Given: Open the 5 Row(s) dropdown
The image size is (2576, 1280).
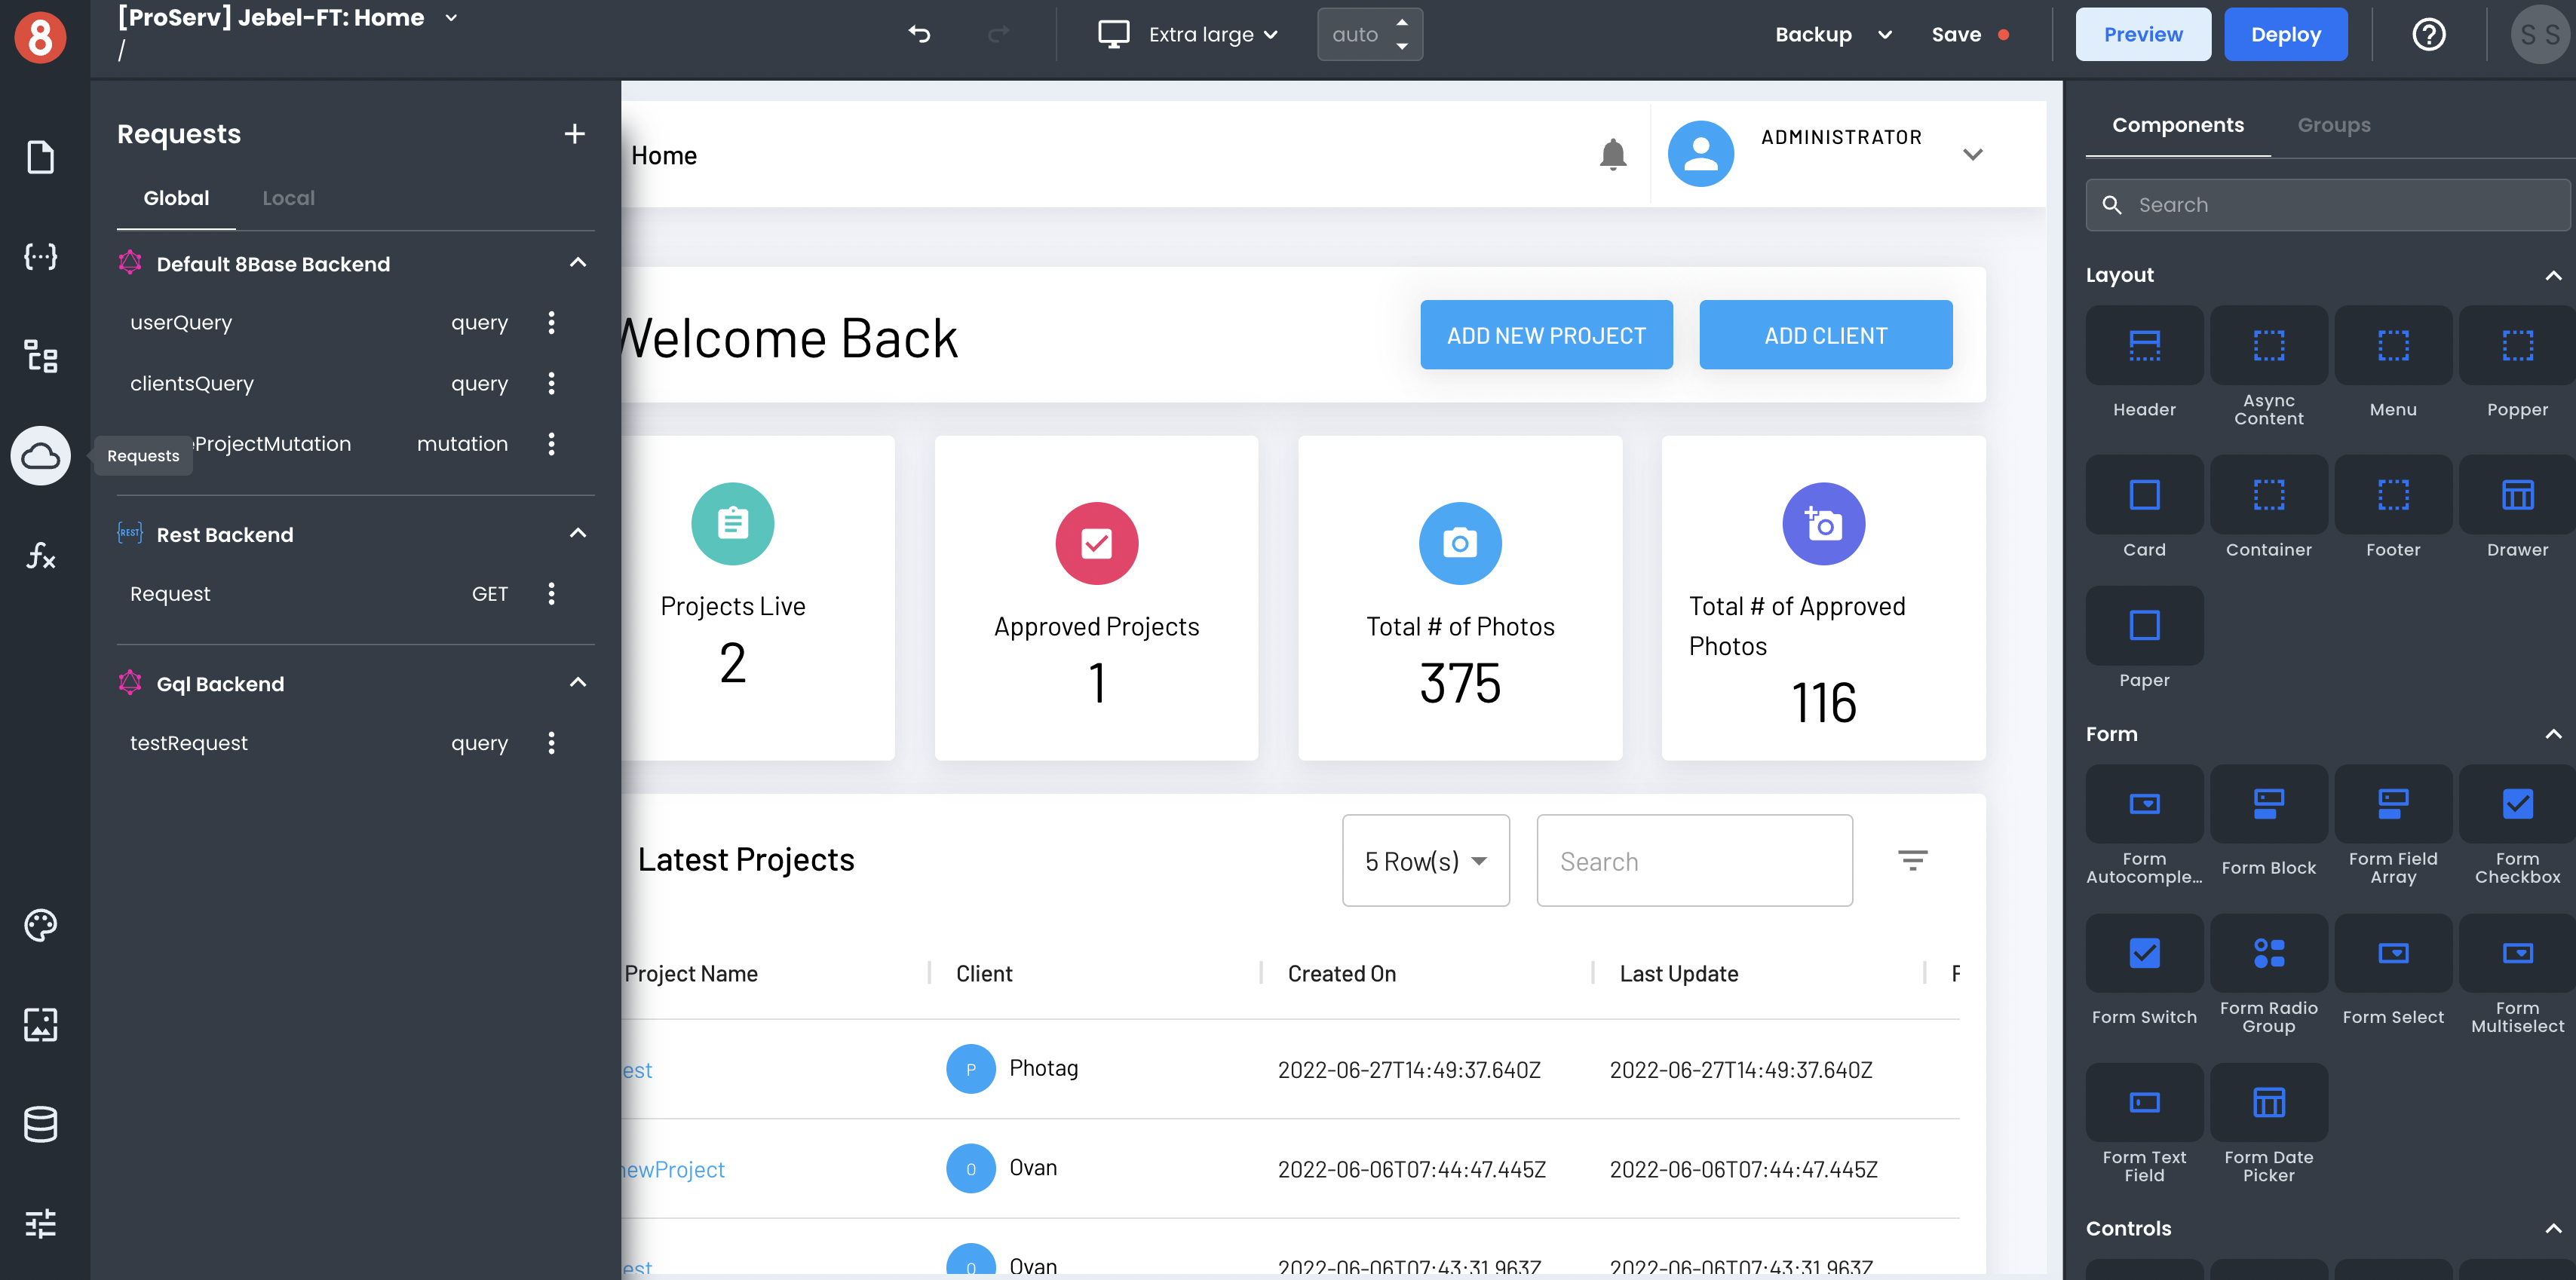Looking at the screenshot, I should point(1424,859).
